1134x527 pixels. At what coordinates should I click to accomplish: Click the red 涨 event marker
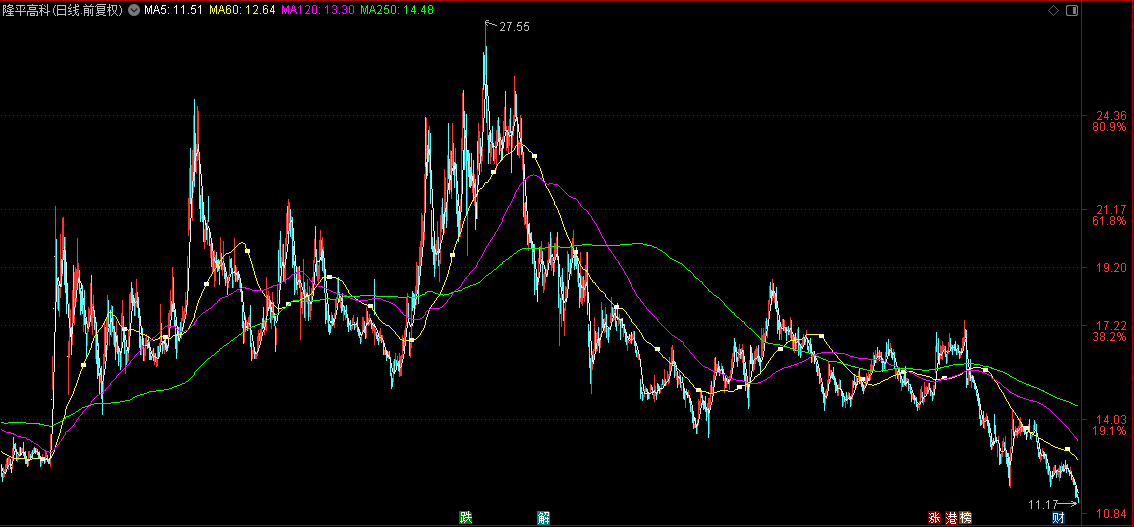tap(934, 518)
